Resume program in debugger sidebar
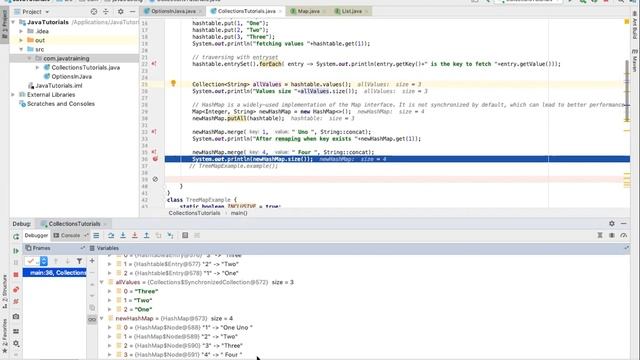The height and width of the screenshot is (360, 640). click(x=16, y=251)
